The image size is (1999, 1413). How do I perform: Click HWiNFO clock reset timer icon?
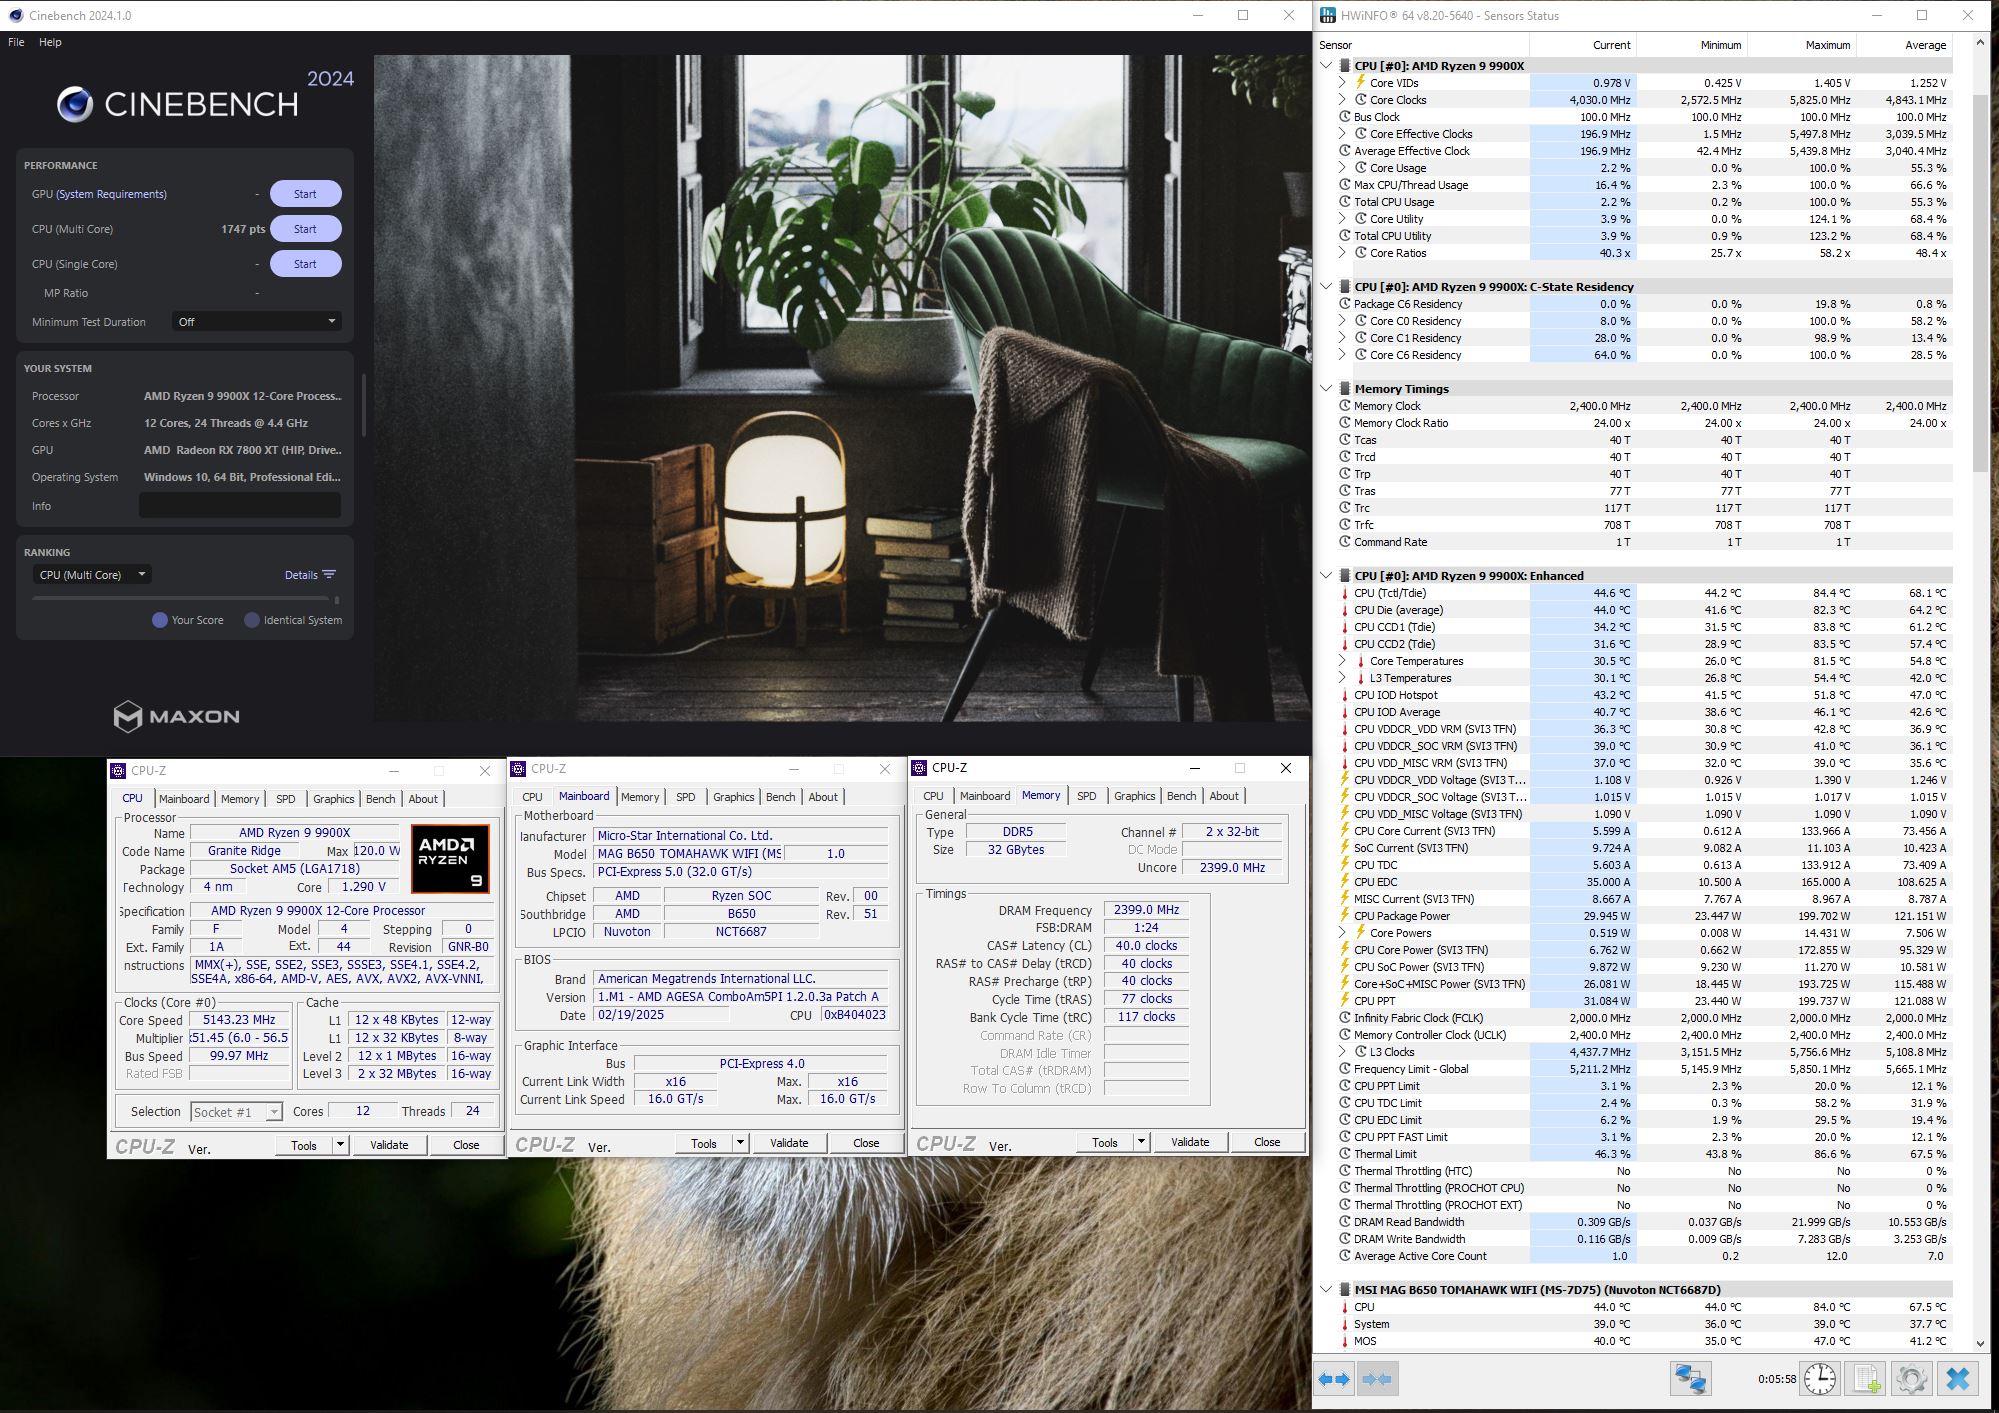point(1820,1379)
